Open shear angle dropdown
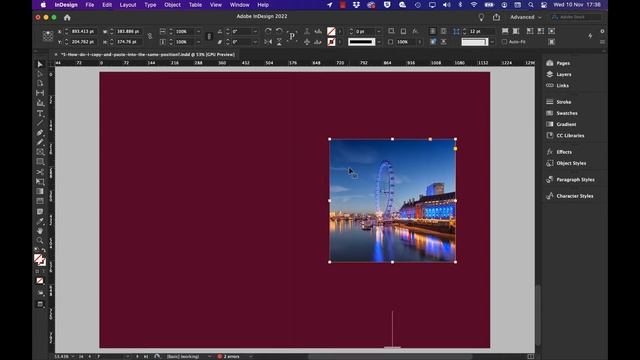The height and width of the screenshot is (360, 640). pos(255,42)
